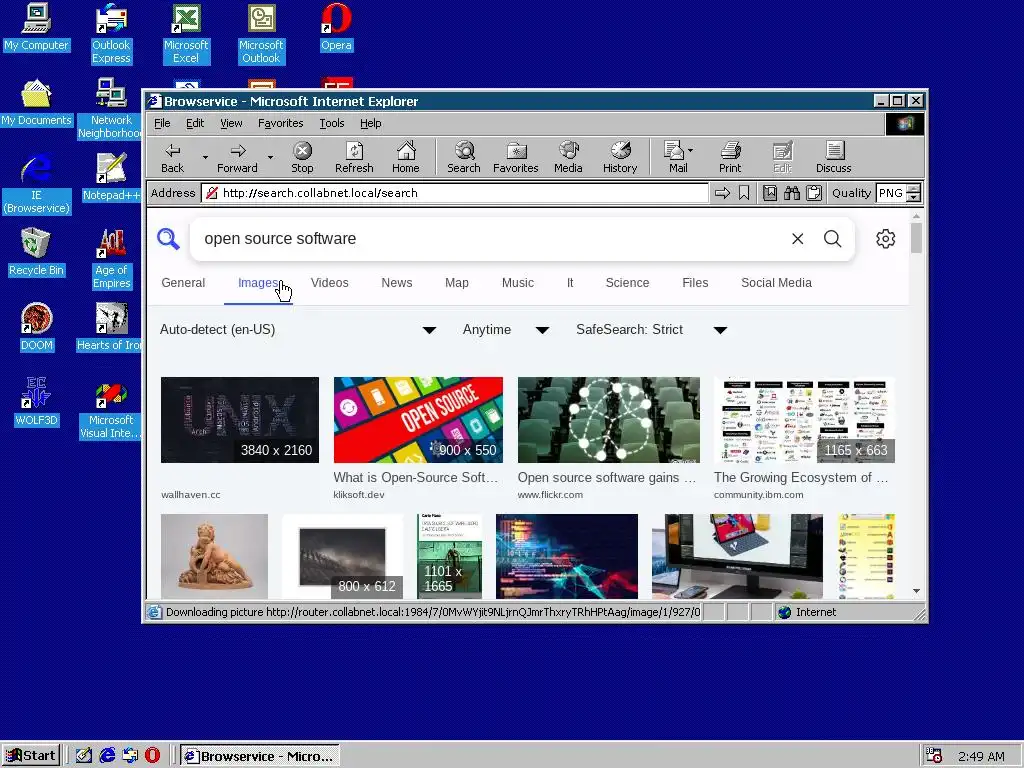Open the Start menu

pyautogui.click(x=31, y=756)
